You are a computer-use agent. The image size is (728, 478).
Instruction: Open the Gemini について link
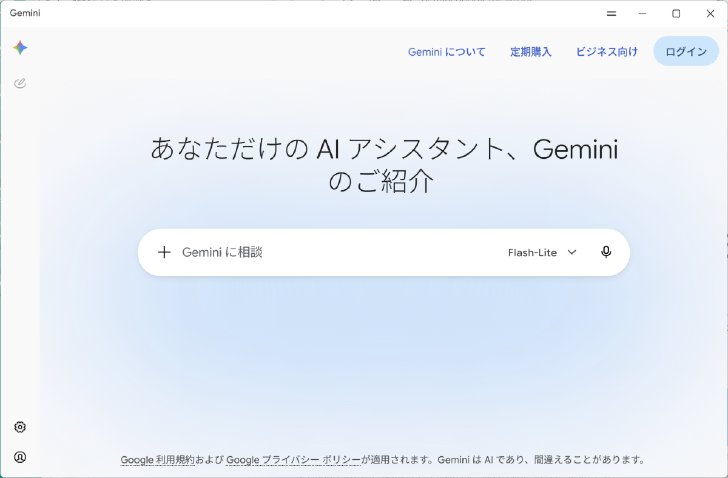pyautogui.click(x=447, y=52)
